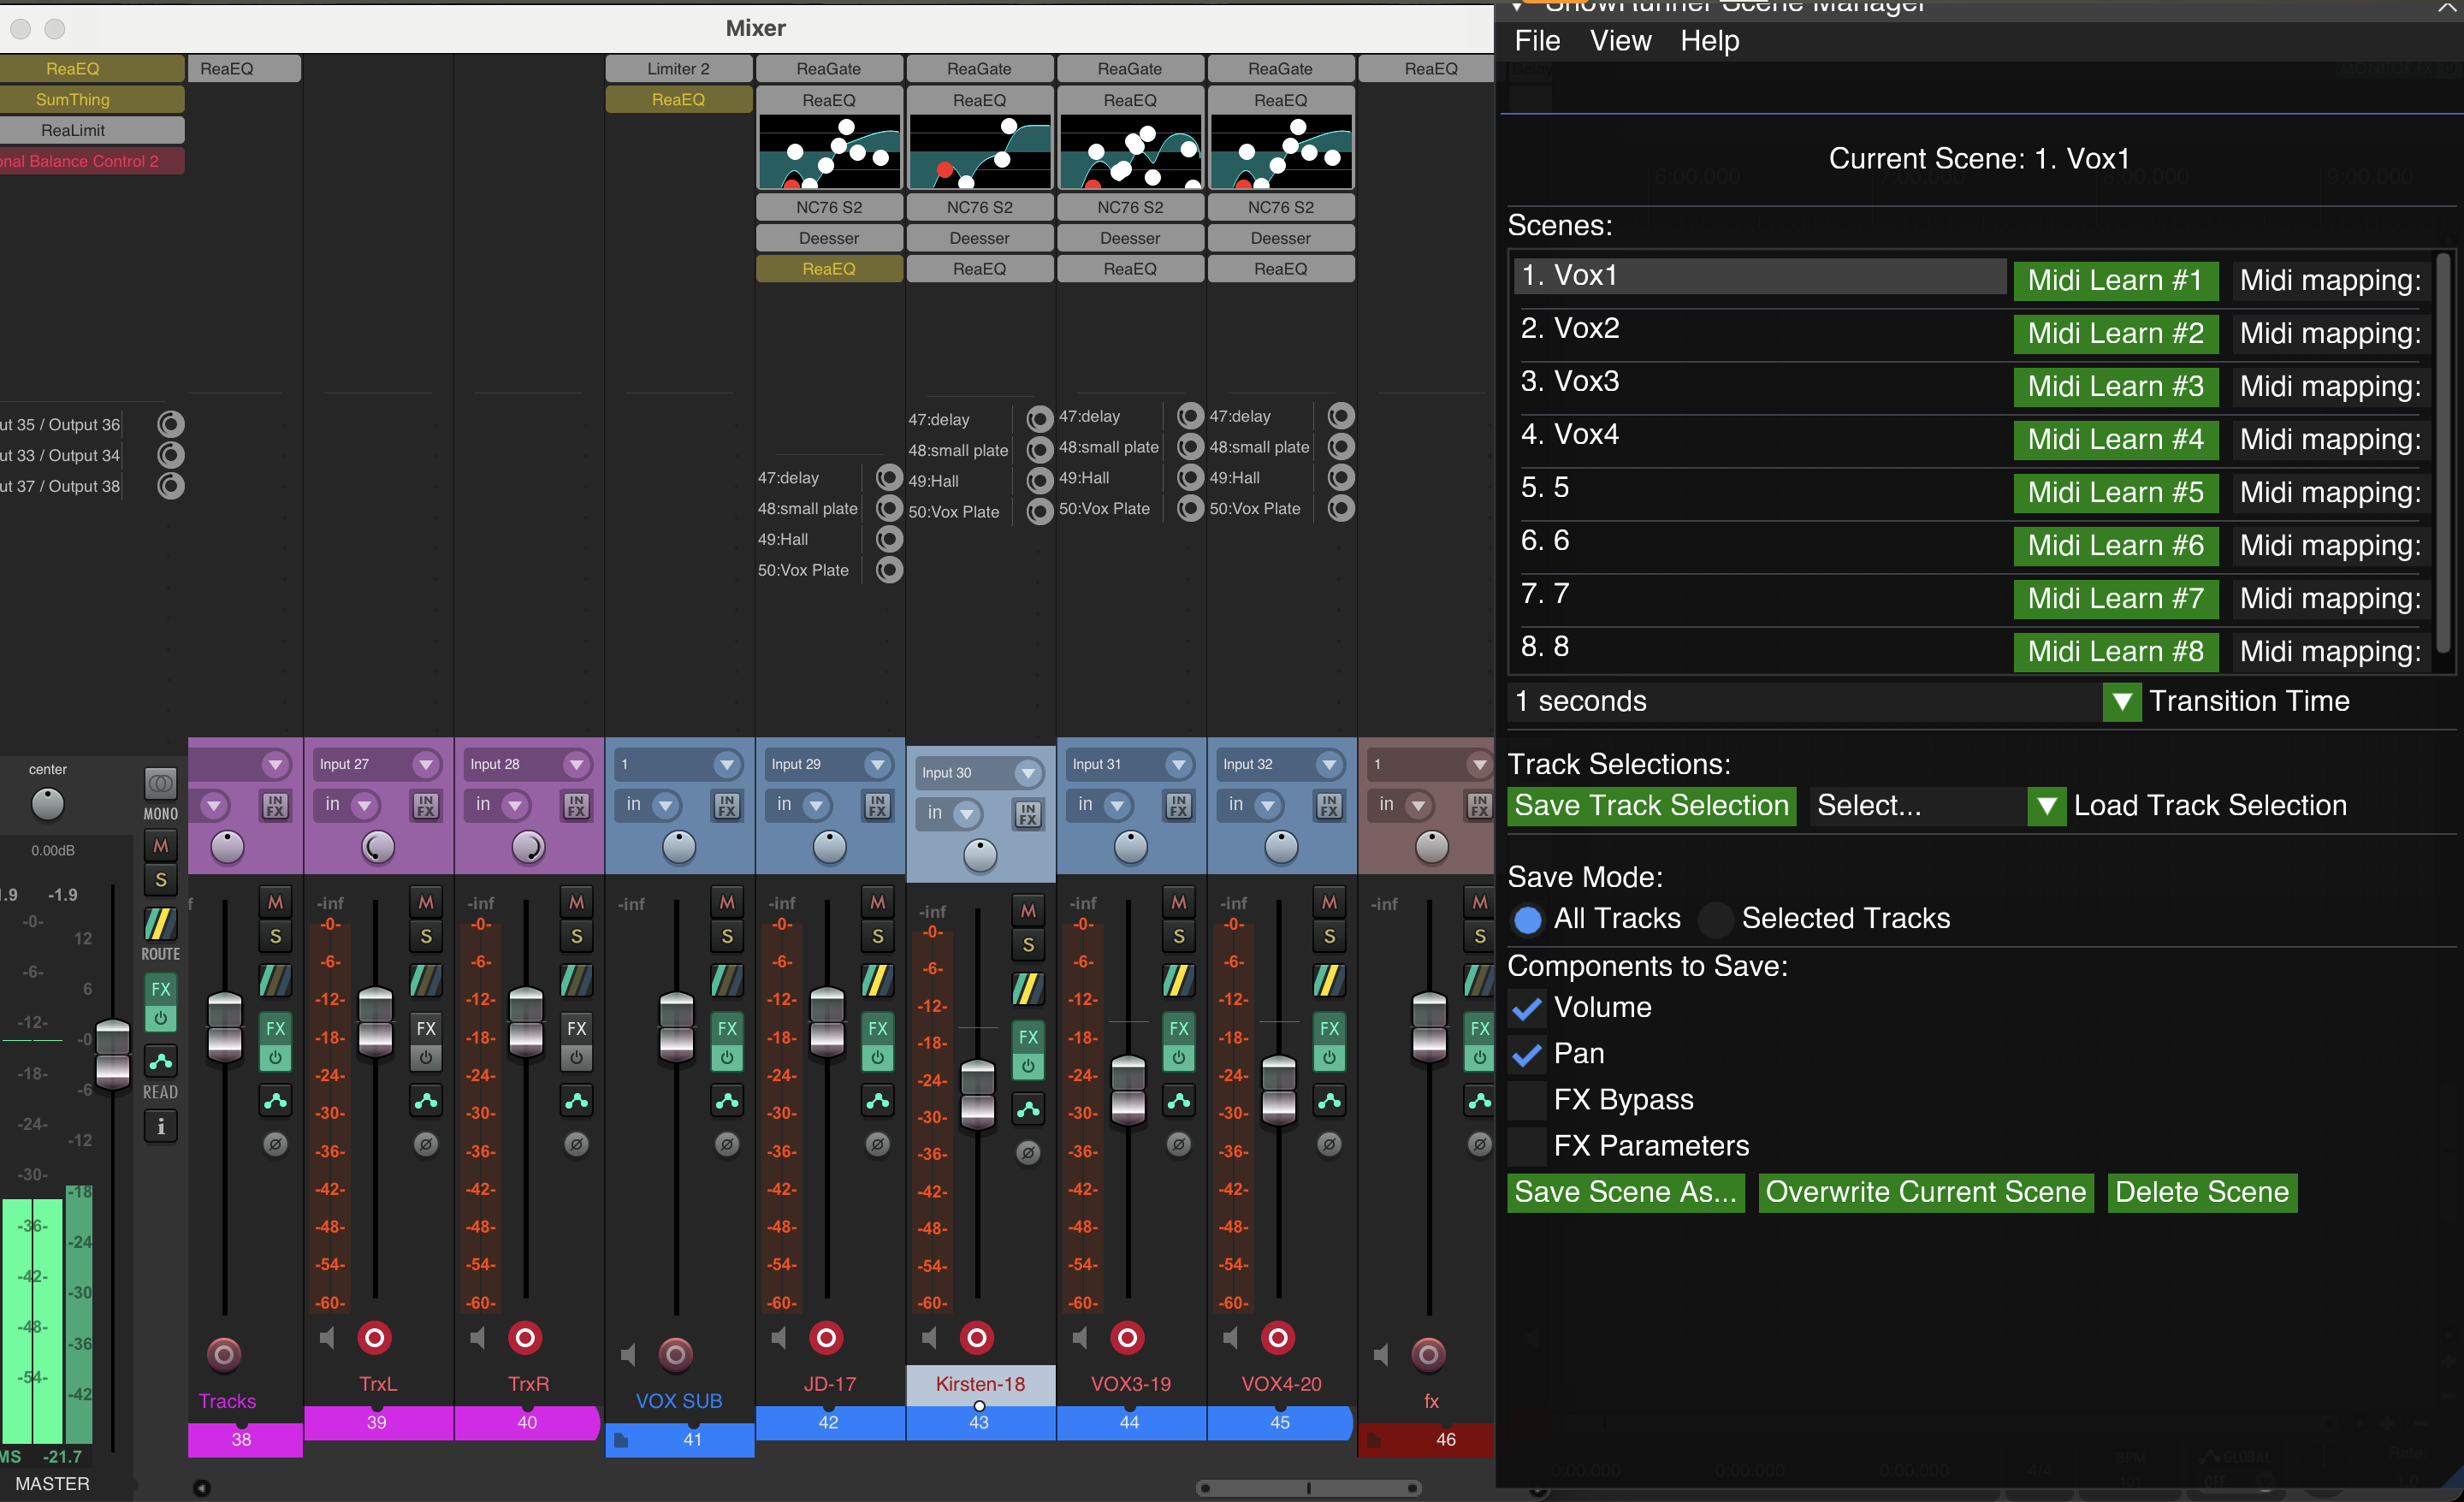Open the Select... track selection dropdown
The width and height of the screenshot is (2464, 1502).
pyautogui.click(x=2046, y=806)
